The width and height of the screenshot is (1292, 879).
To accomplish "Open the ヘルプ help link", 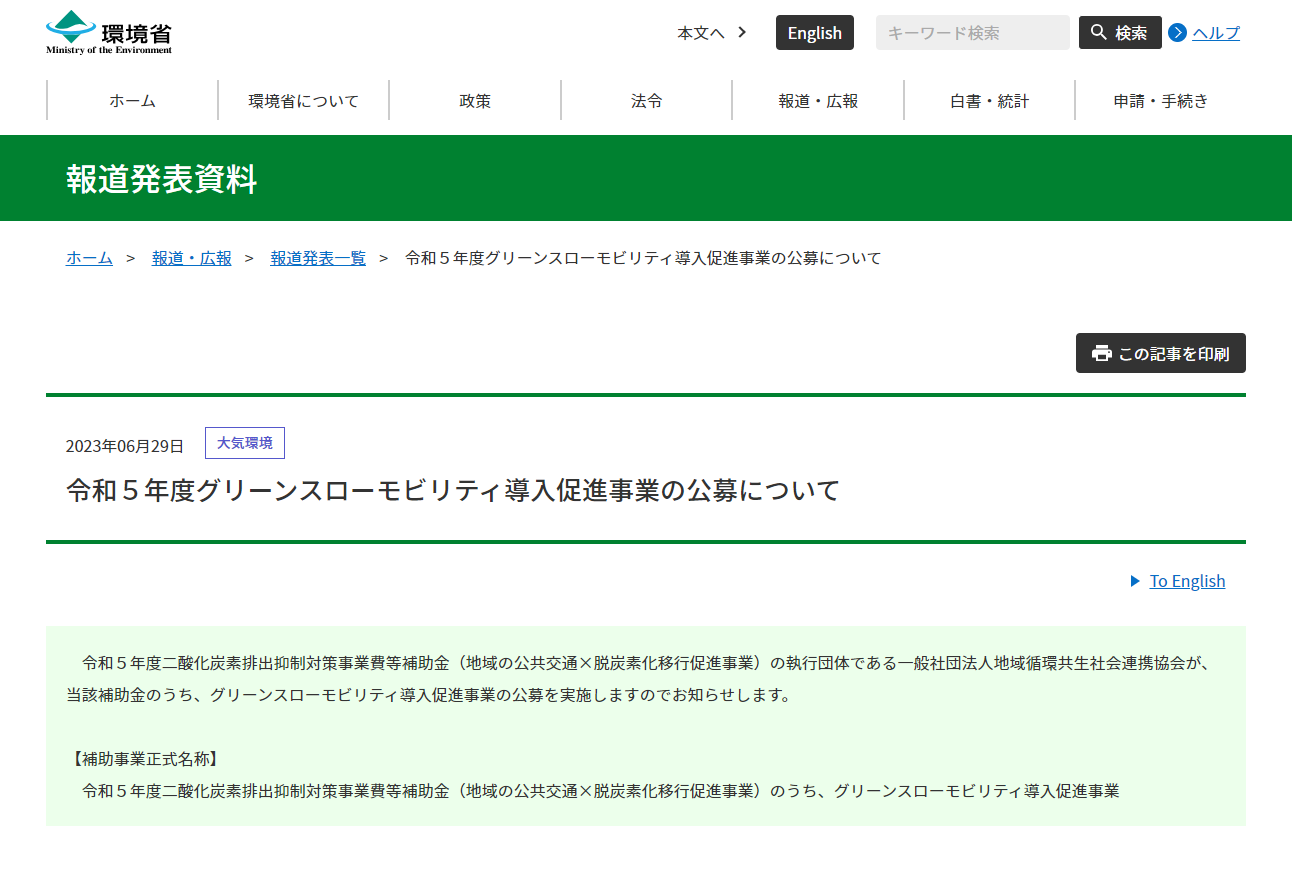I will click(1215, 33).
